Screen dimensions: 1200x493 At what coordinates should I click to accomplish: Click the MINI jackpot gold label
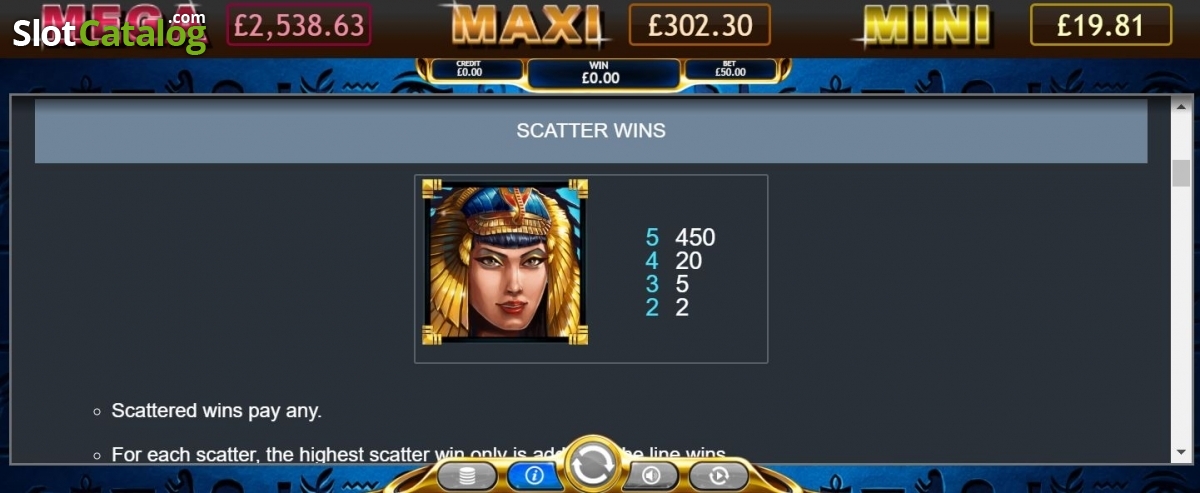(927, 26)
